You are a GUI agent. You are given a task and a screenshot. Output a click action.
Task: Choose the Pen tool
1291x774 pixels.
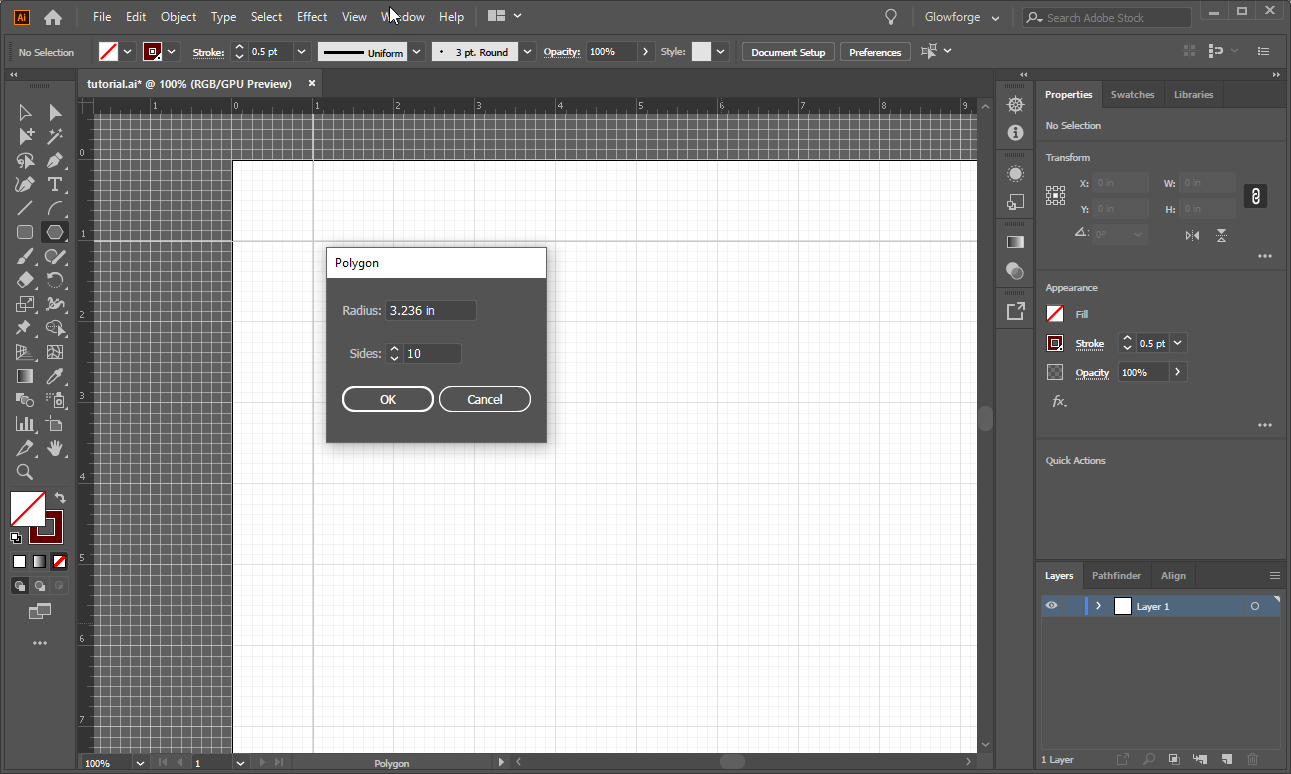(x=55, y=160)
